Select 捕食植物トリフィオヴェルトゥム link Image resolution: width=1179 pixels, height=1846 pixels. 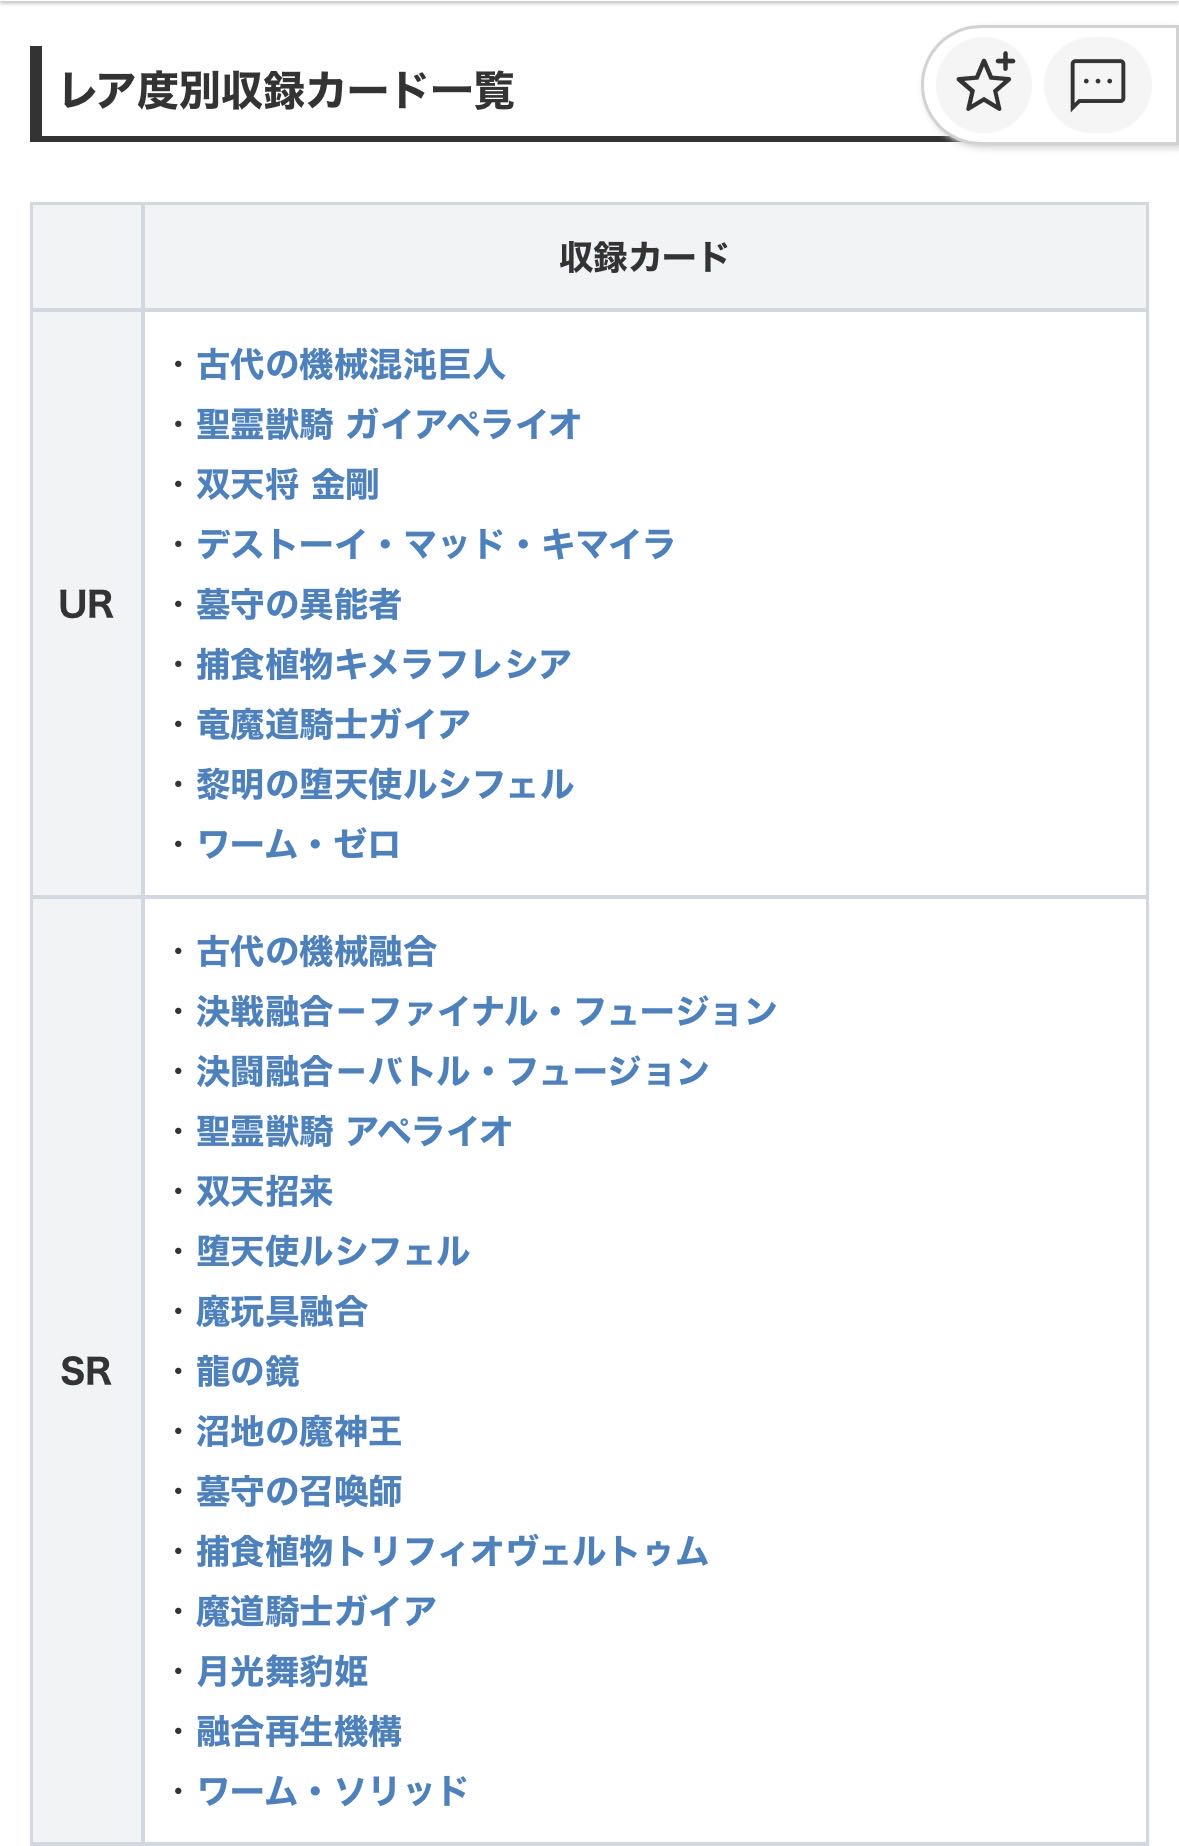[x=452, y=1551]
